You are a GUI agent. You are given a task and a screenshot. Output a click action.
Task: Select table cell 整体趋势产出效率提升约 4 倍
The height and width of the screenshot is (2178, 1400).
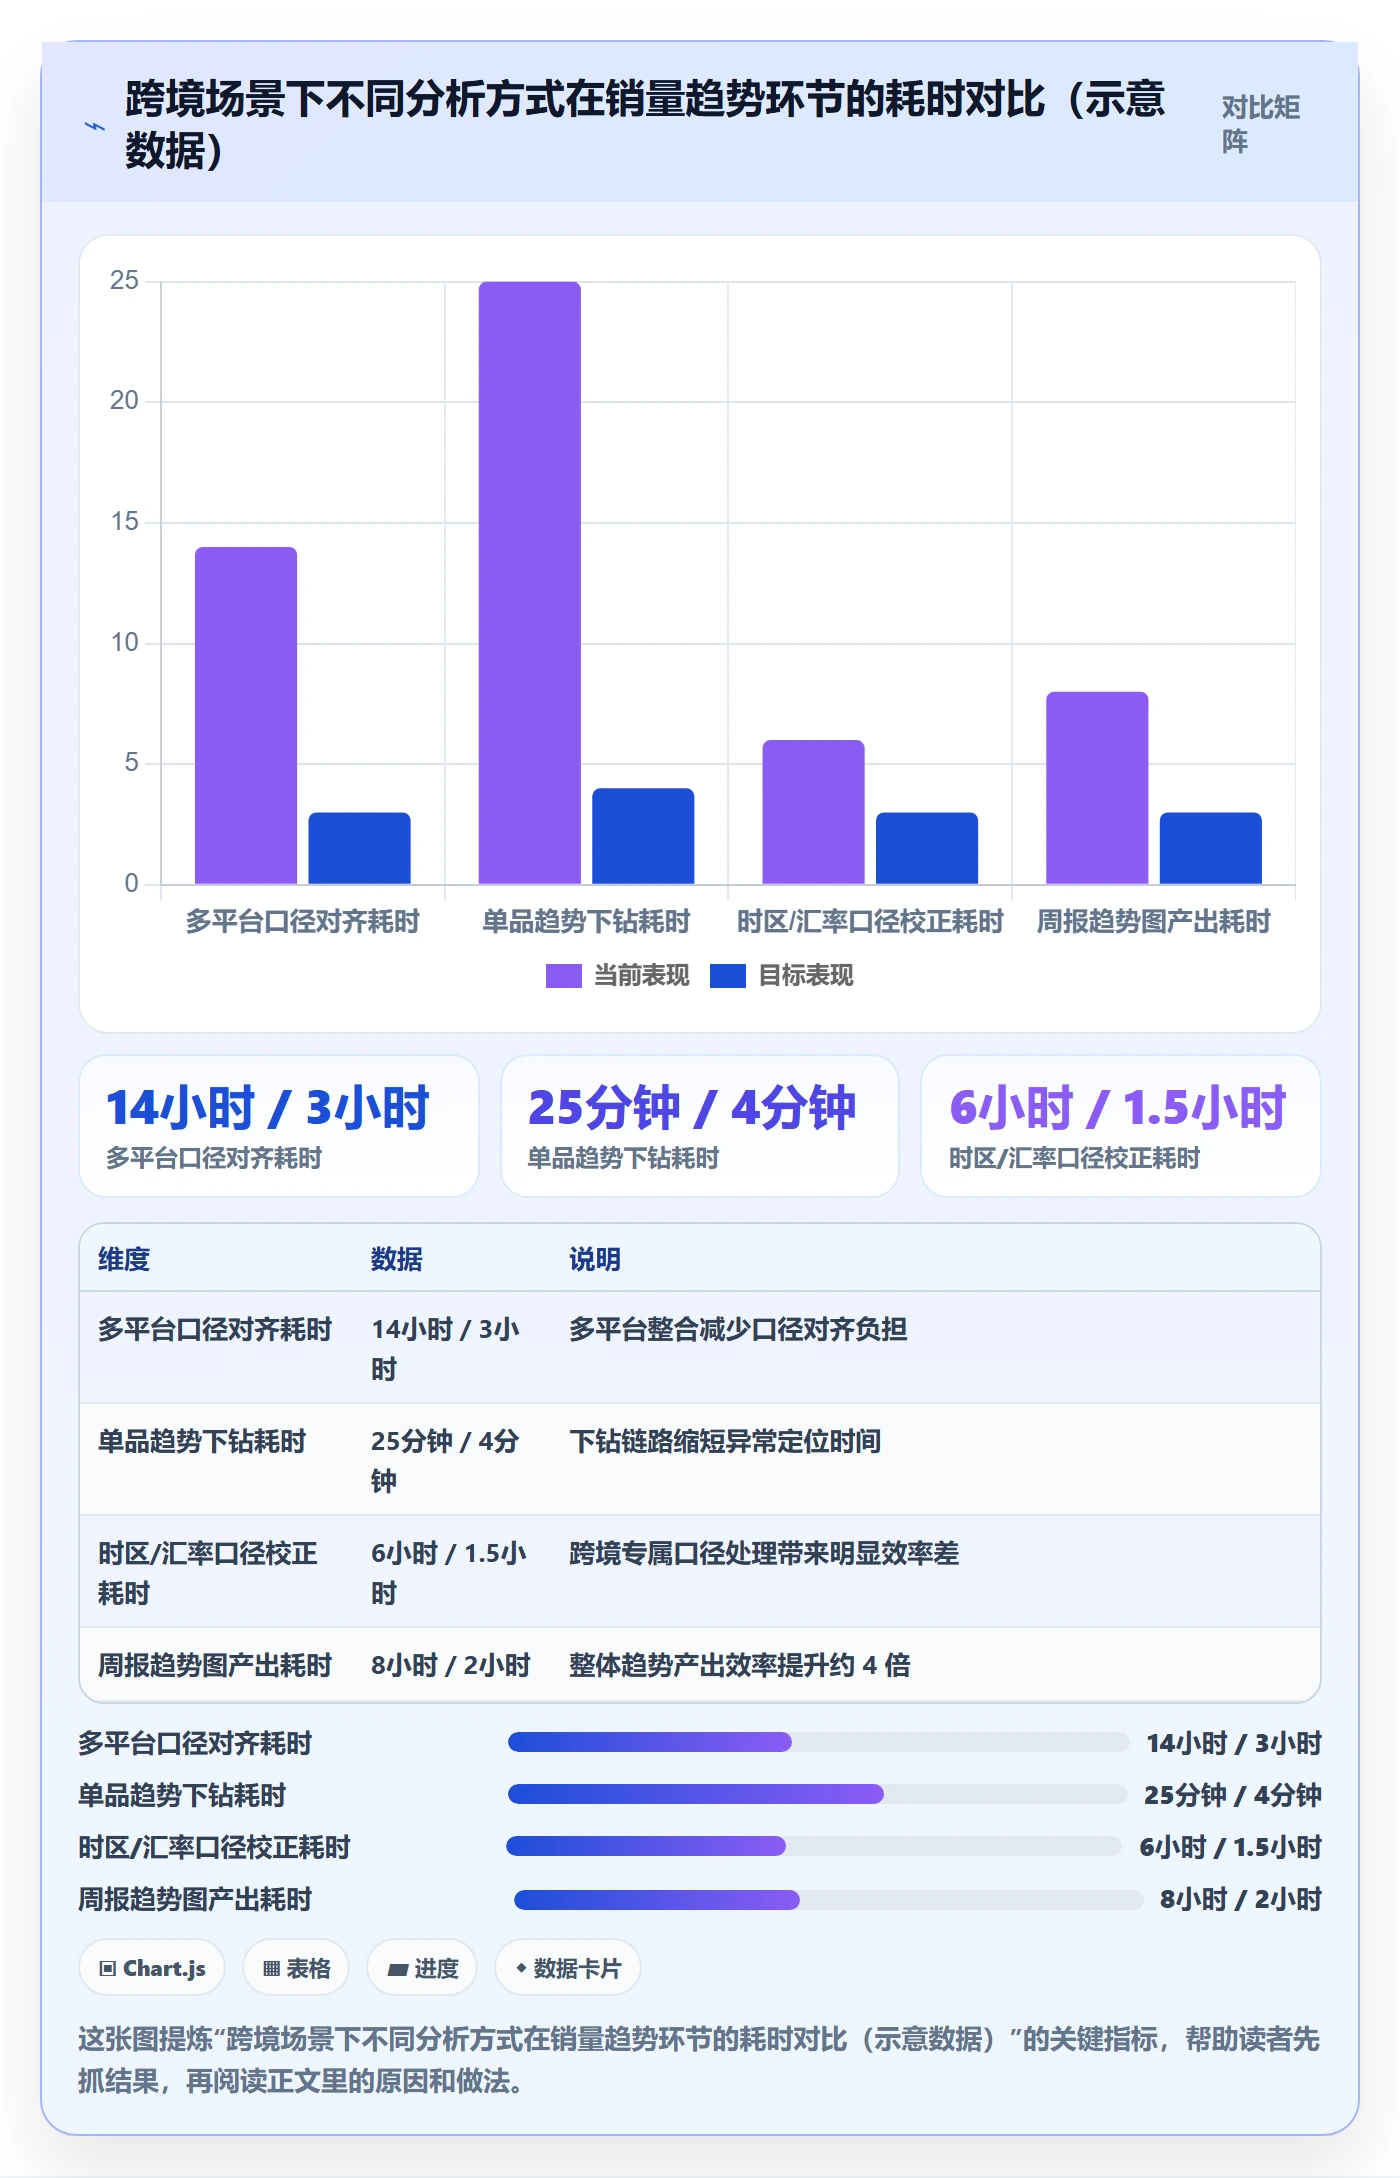click(x=740, y=1665)
